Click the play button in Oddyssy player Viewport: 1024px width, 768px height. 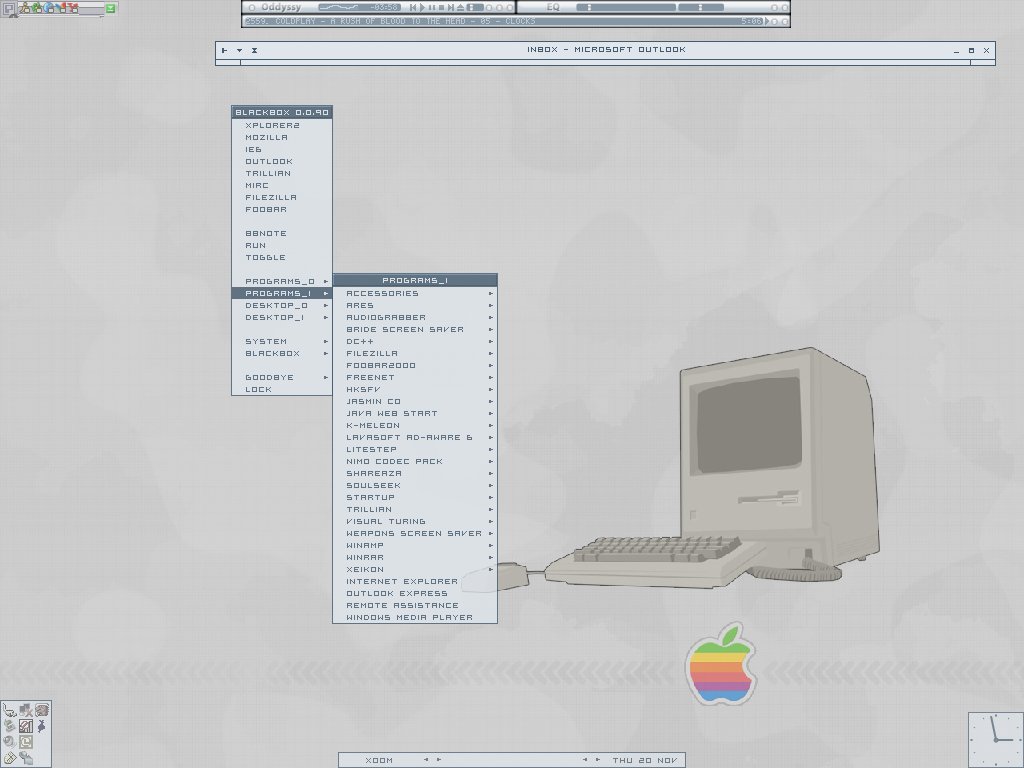[423, 7]
